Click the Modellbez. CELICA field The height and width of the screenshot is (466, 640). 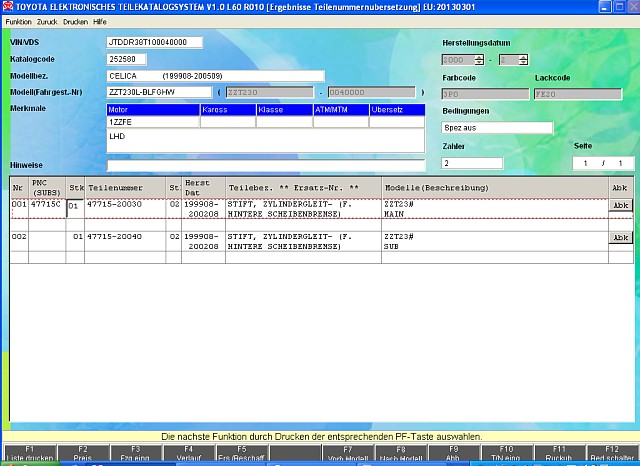(x=216, y=76)
